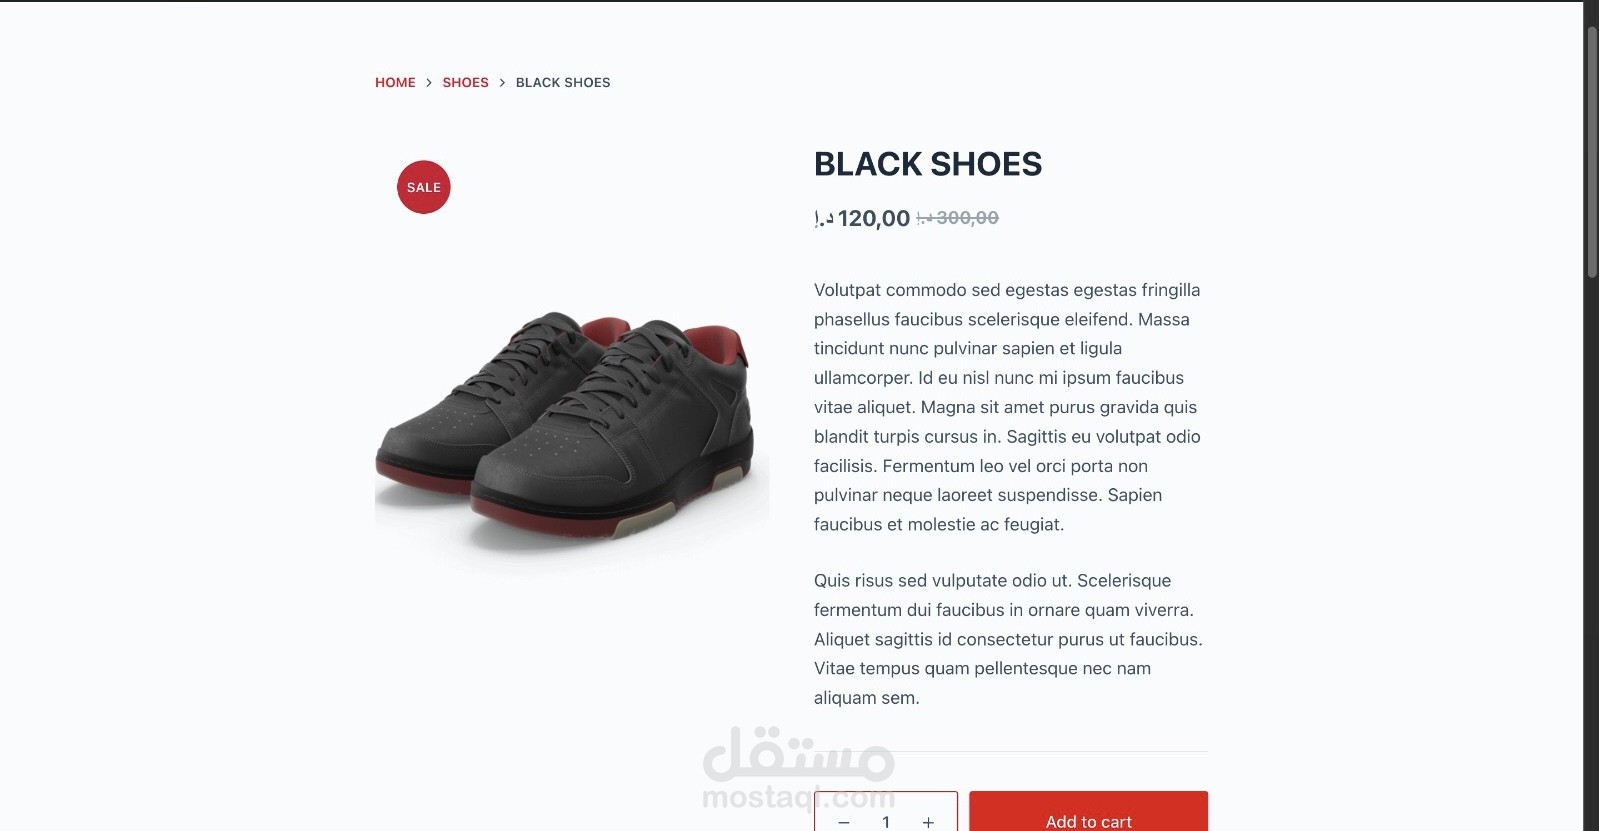Screen dimensions: 1599x831
Task: Click the page's vertical scrollbar thumb
Action: tap(1592, 151)
